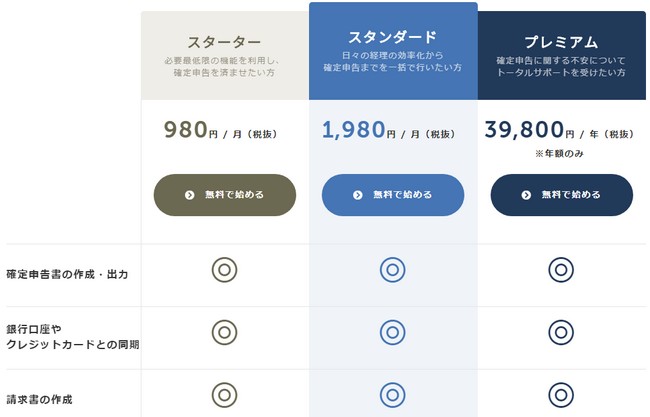Screen dimensions: 650x417
Task: Select the スタンダード plan header
Action: [393, 51]
